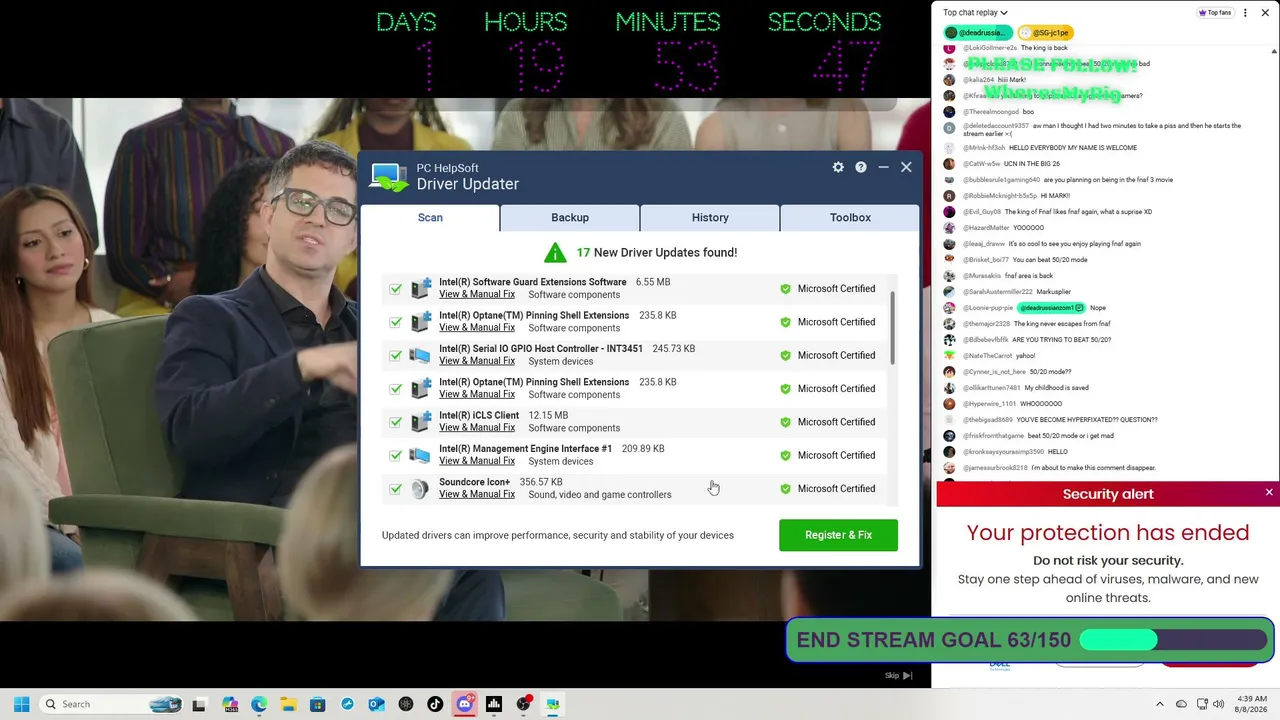Open View & Manual Fix for Management Engine Interface
Image resolution: width=1280 pixels, height=720 pixels.
tap(477, 461)
